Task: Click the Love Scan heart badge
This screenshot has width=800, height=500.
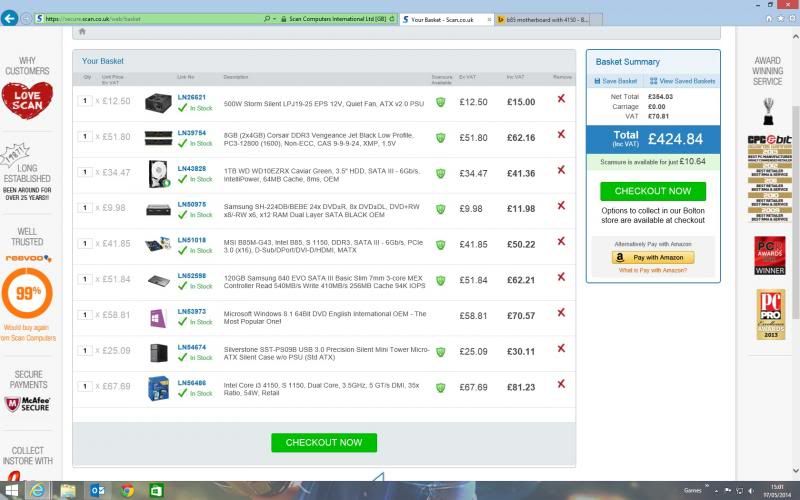Action: 27,100
